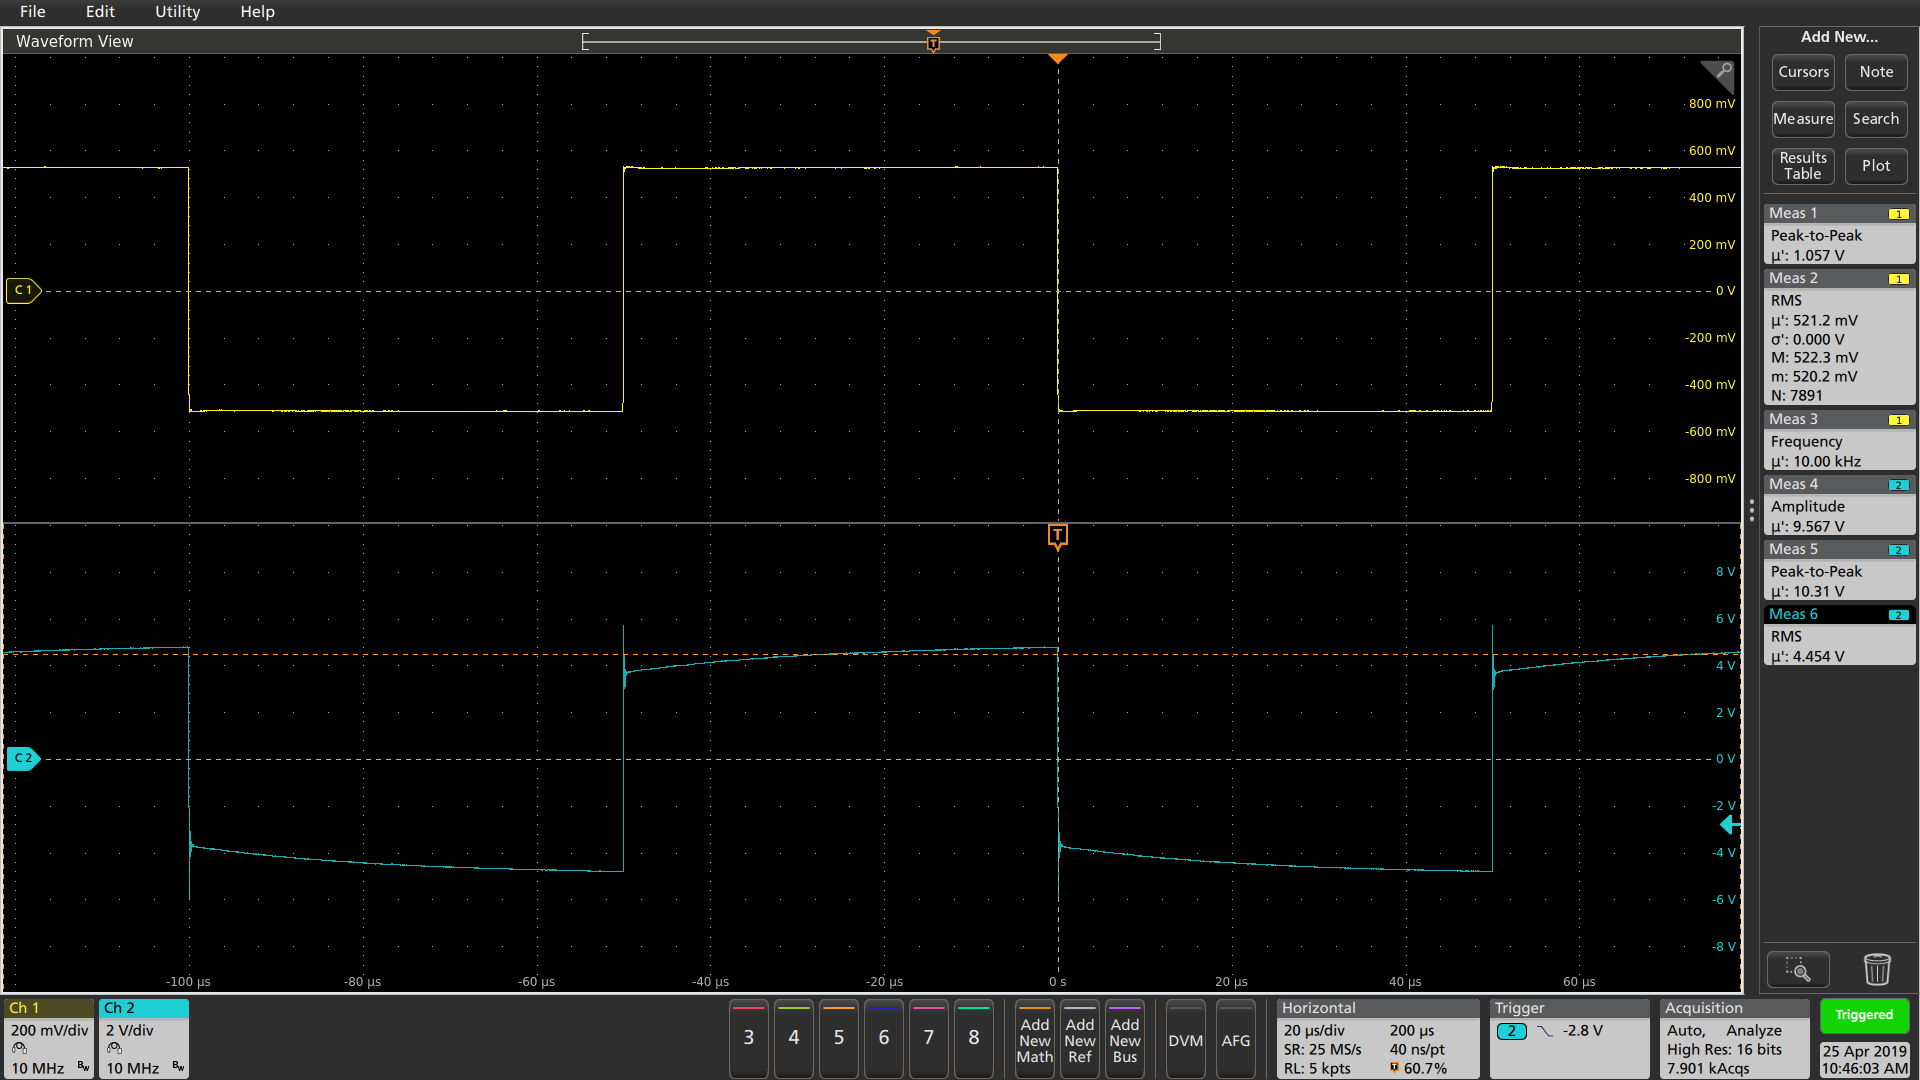Click the C2 channel ground handle
The width and height of the screenshot is (1920, 1080).
click(23, 758)
